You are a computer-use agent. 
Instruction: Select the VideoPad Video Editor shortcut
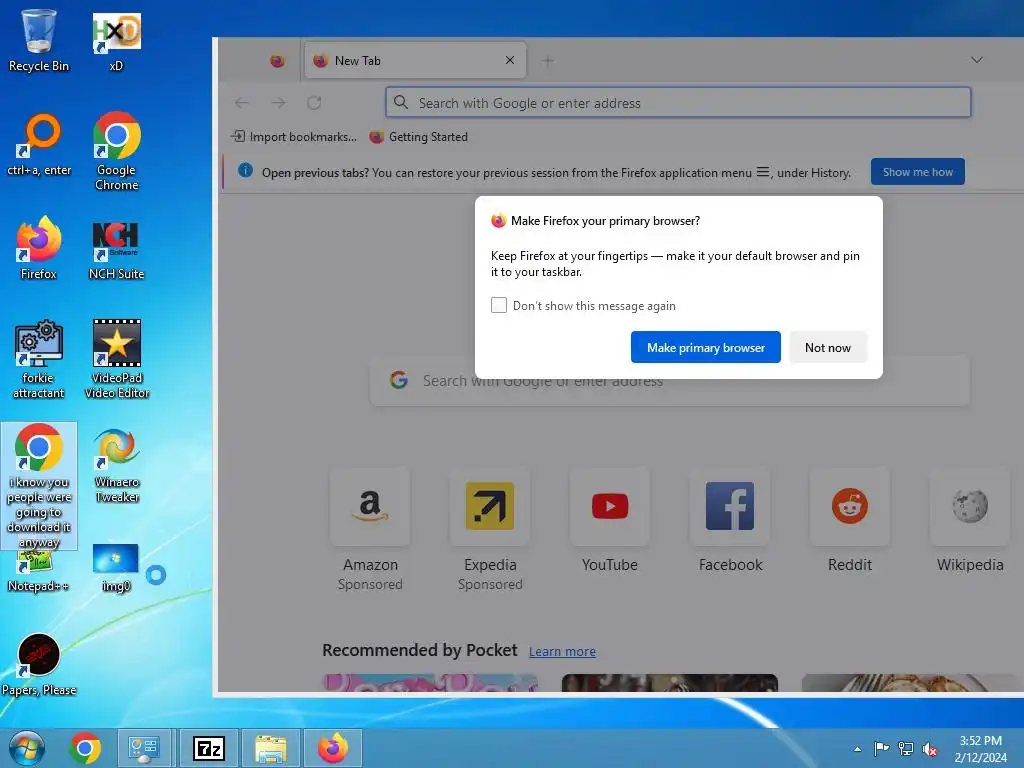click(116, 360)
